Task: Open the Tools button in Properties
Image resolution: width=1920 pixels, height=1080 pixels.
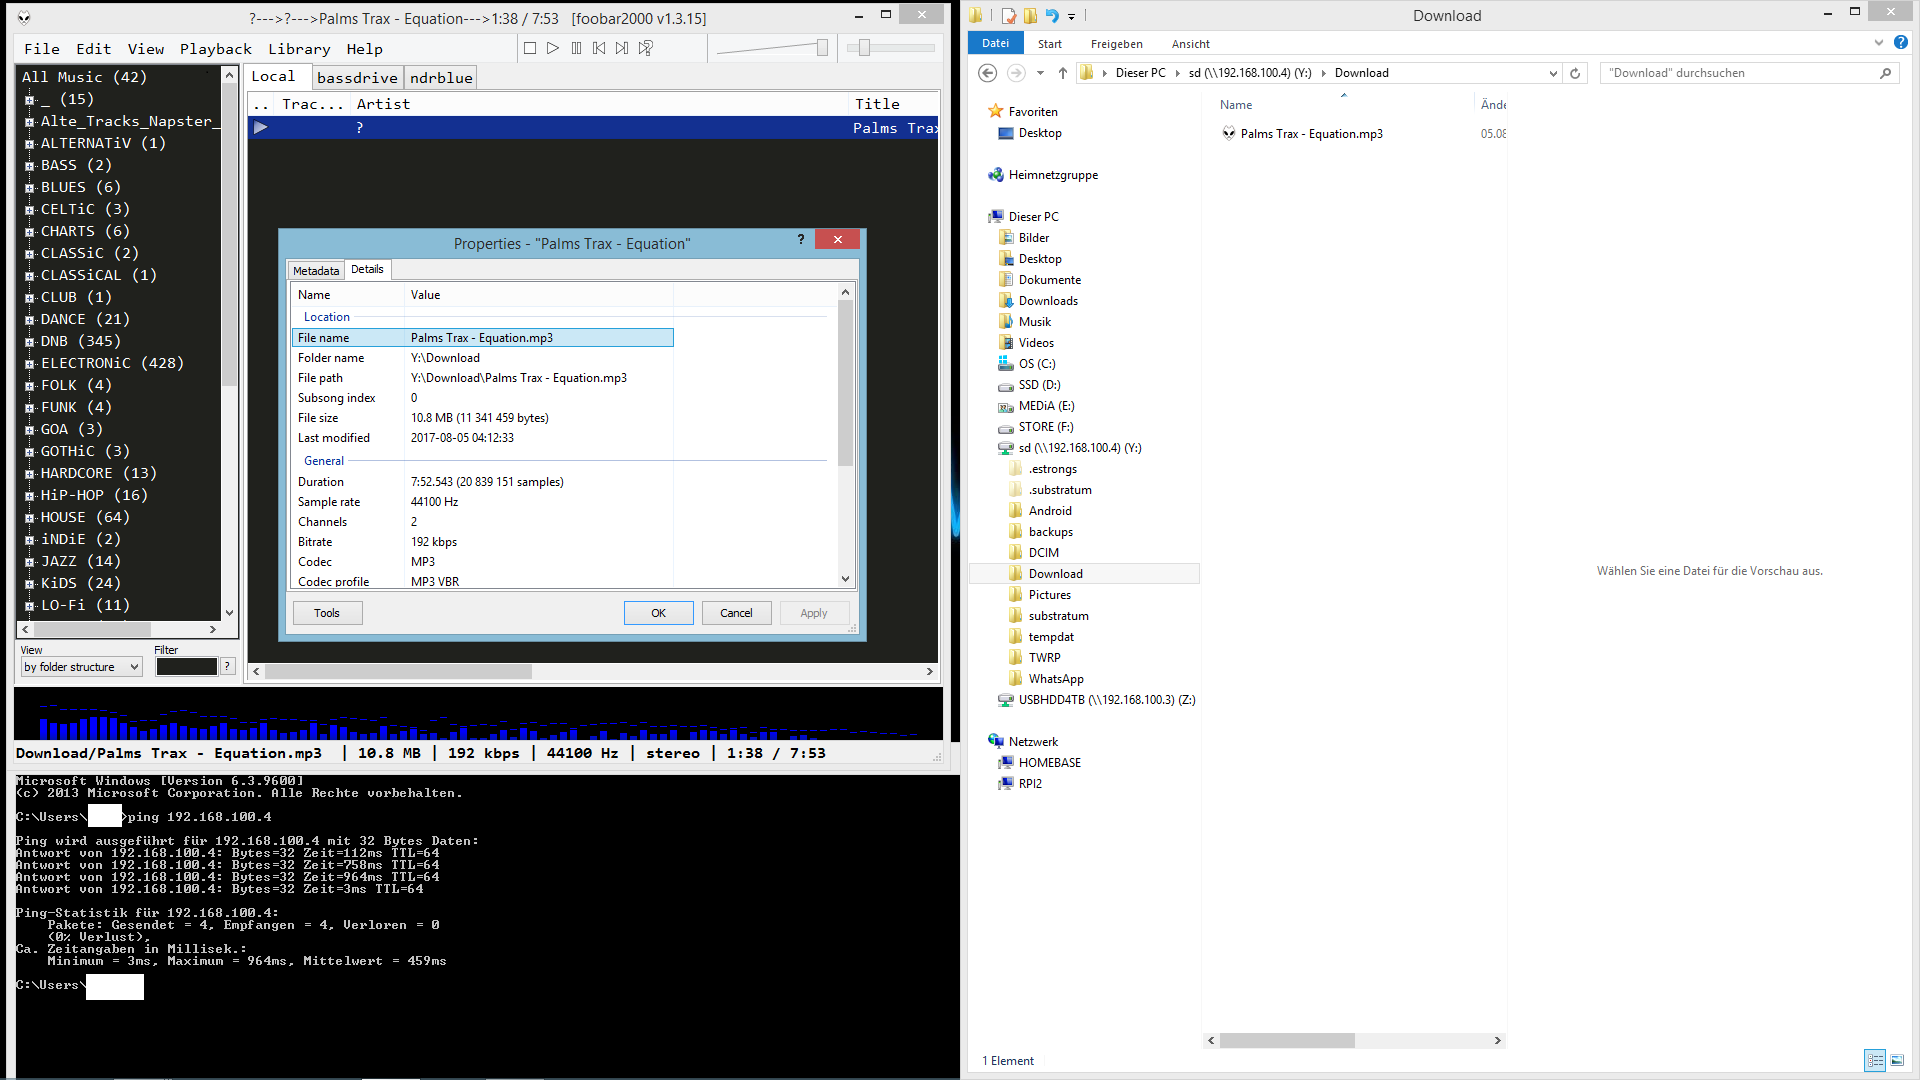Action: (327, 613)
